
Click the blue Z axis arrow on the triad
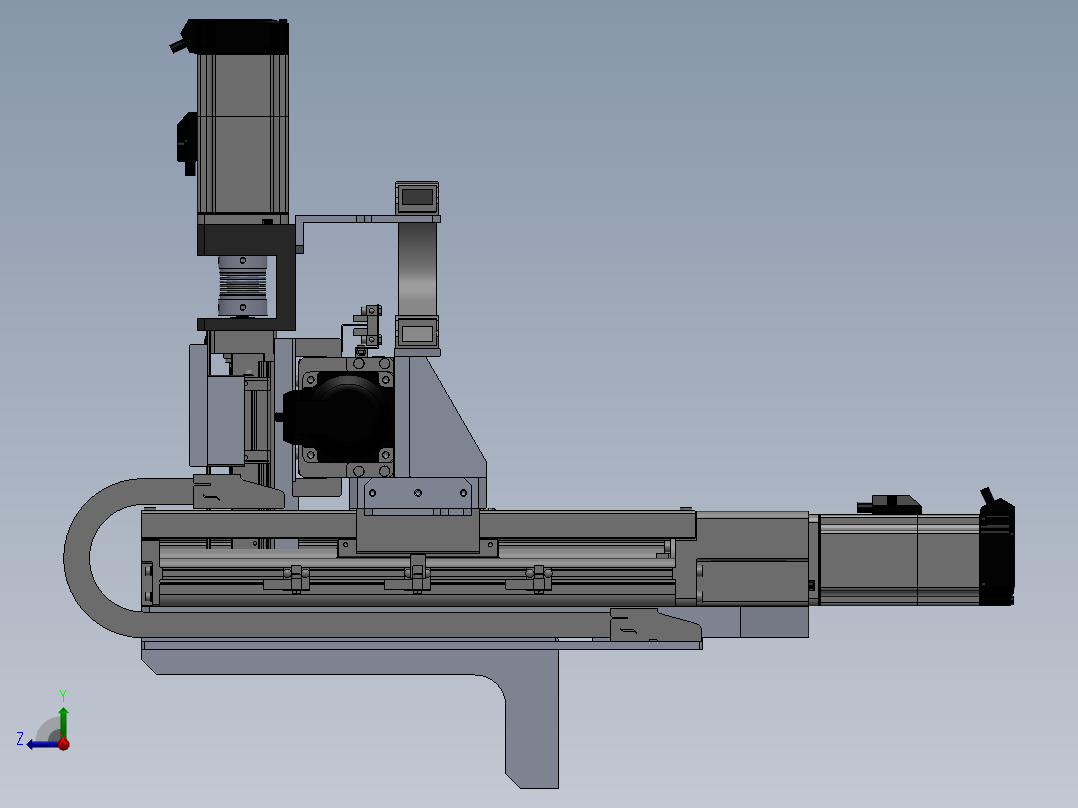point(41,744)
